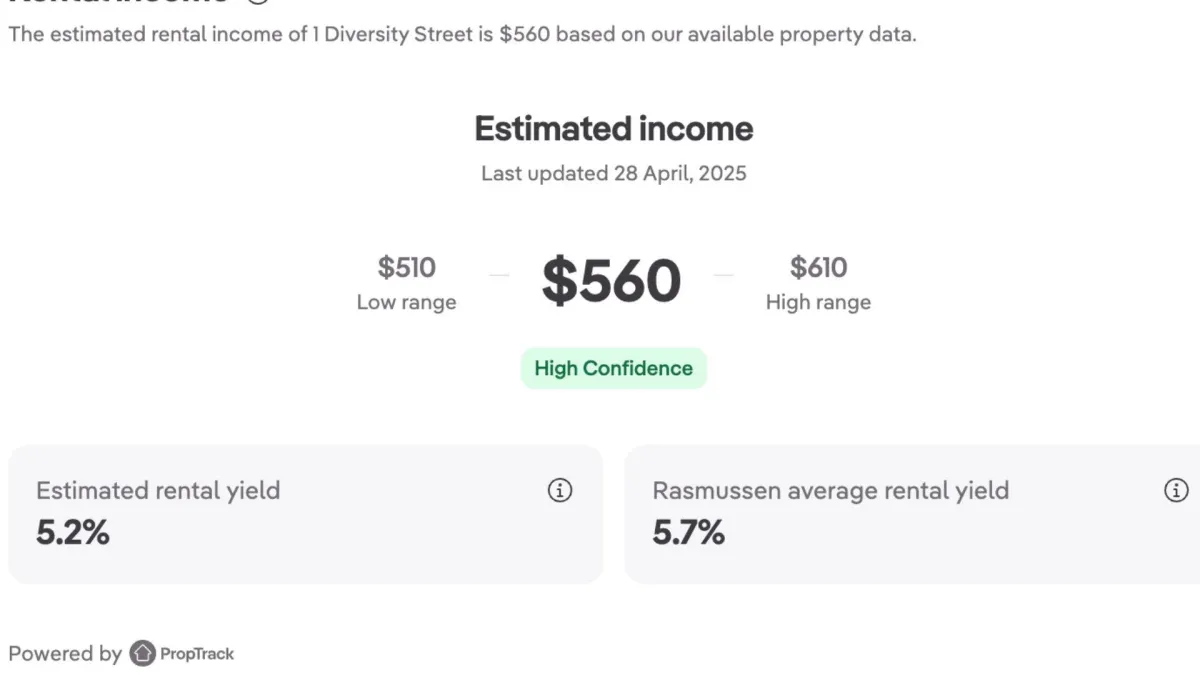Click the Last updated 28 April, 2025 text
1200x675 pixels.
pos(613,173)
